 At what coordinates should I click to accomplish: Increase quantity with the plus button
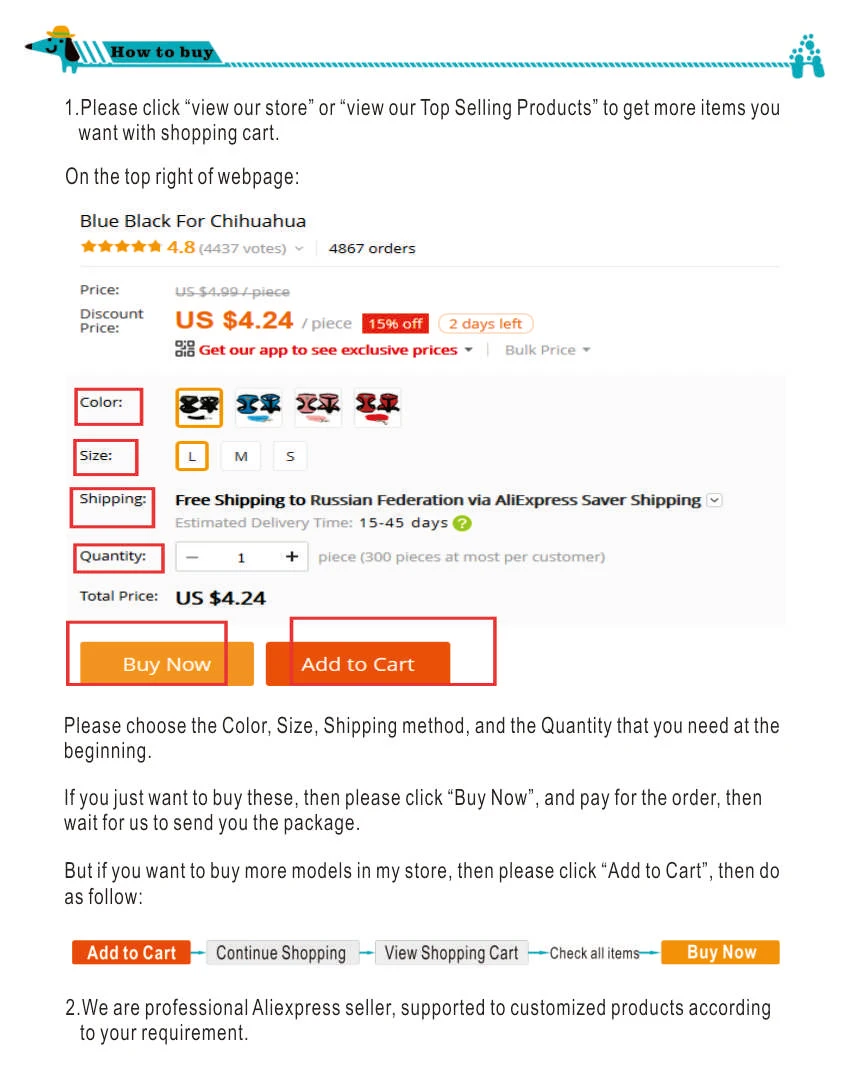pyautogui.click(x=292, y=556)
